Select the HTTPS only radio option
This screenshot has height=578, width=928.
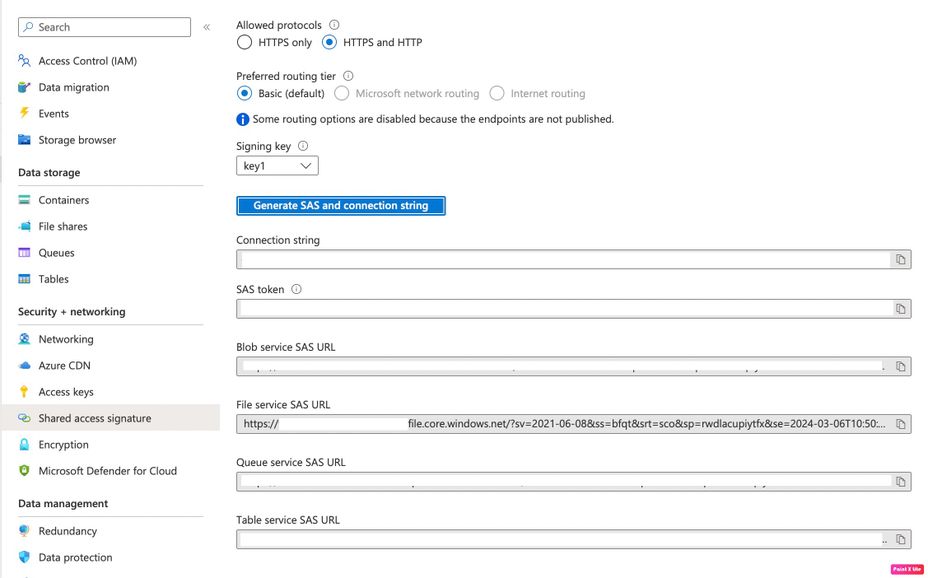coord(245,43)
